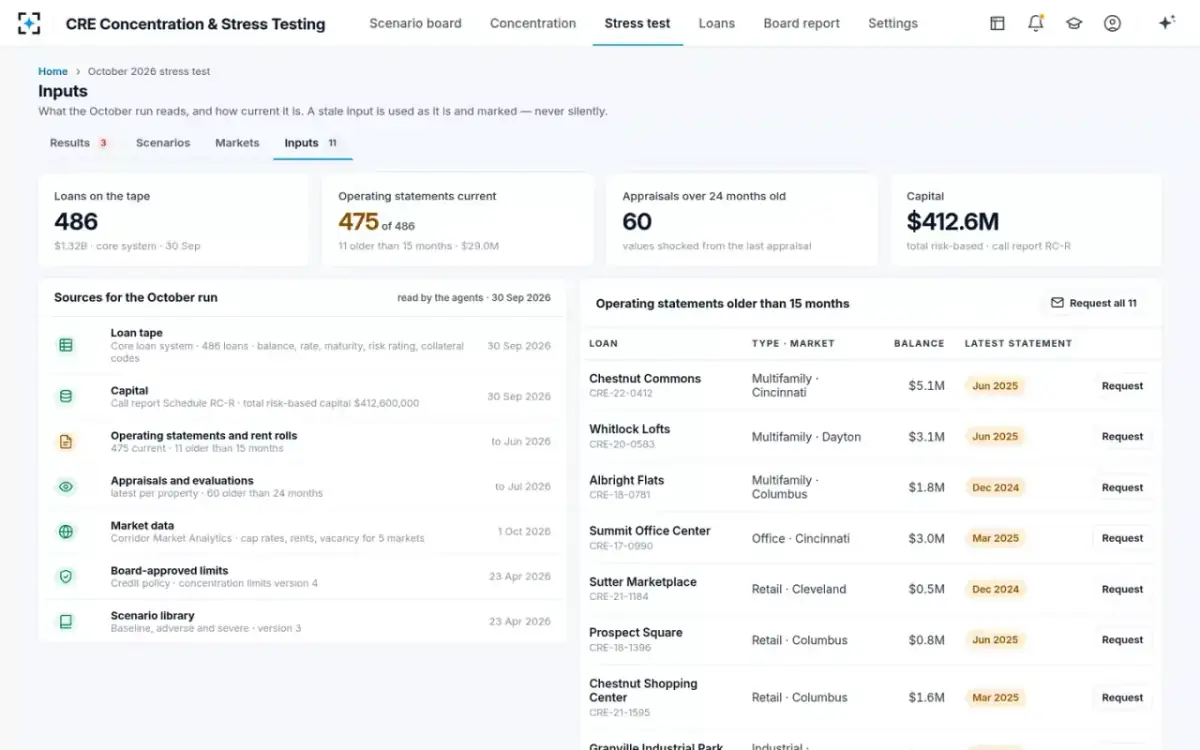1200x750 pixels.
Task: Open the notifications bell
Action: point(1036,23)
